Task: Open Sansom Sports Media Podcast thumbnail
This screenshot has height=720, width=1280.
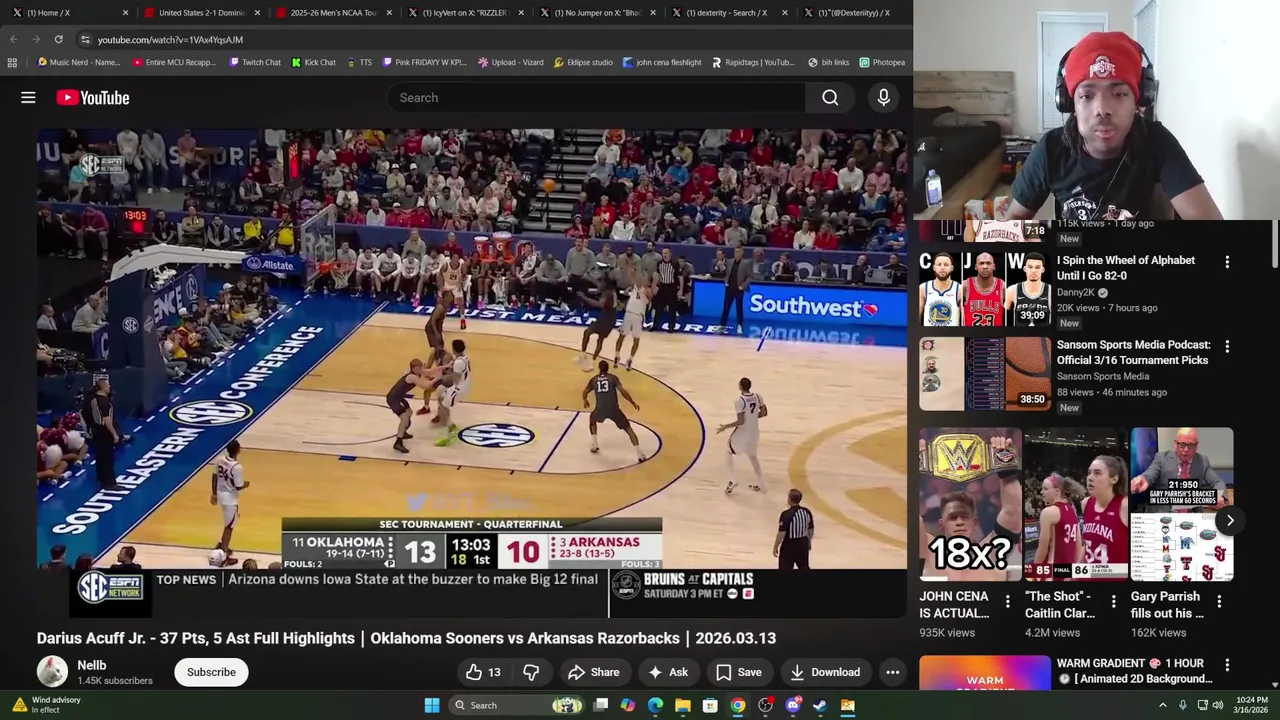Action: [x=985, y=374]
